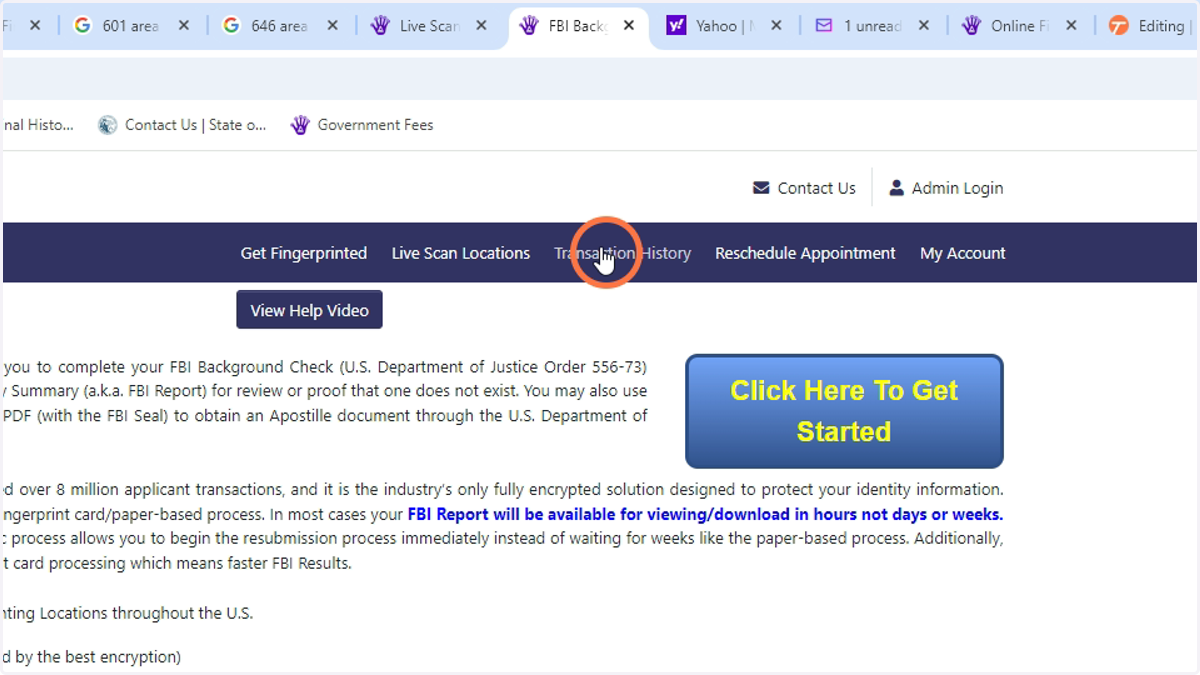Click the View Help Video button
The width and height of the screenshot is (1200, 675).
click(x=309, y=310)
